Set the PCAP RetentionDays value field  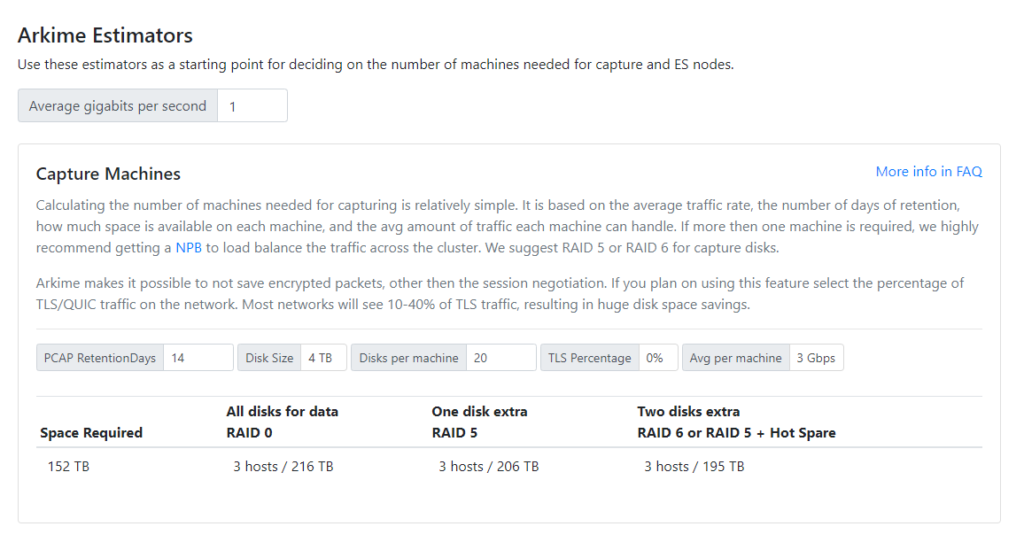pyautogui.click(x=198, y=358)
